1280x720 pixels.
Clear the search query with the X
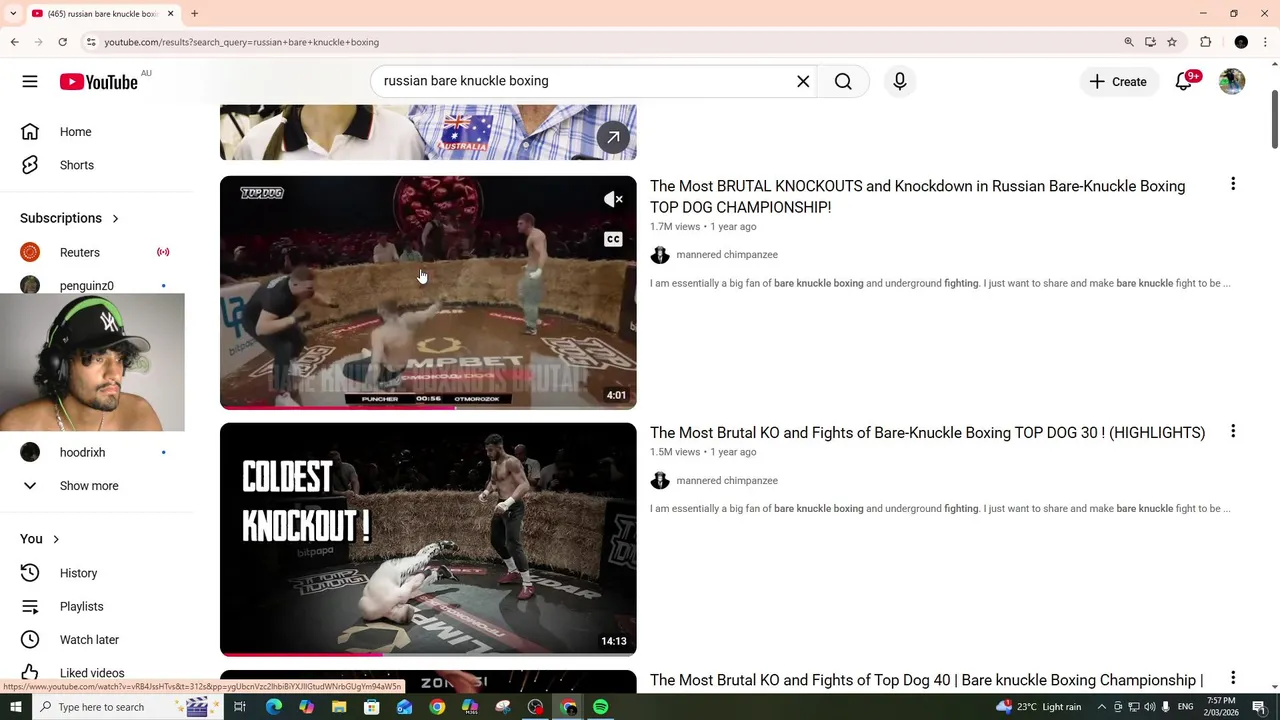(x=803, y=81)
